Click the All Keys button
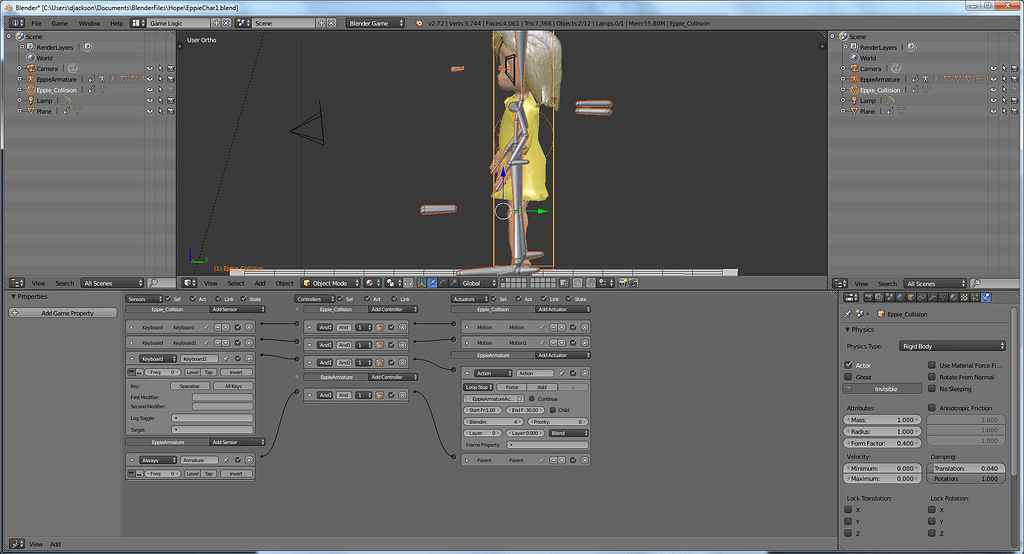1024x554 pixels. [233, 386]
